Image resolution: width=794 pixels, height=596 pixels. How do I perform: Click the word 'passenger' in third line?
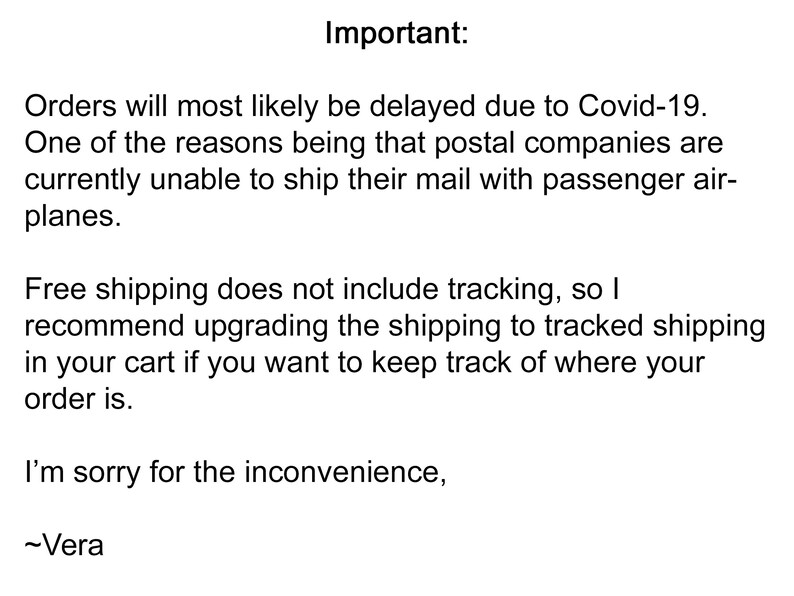pyautogui.click(x=613, y=180)
